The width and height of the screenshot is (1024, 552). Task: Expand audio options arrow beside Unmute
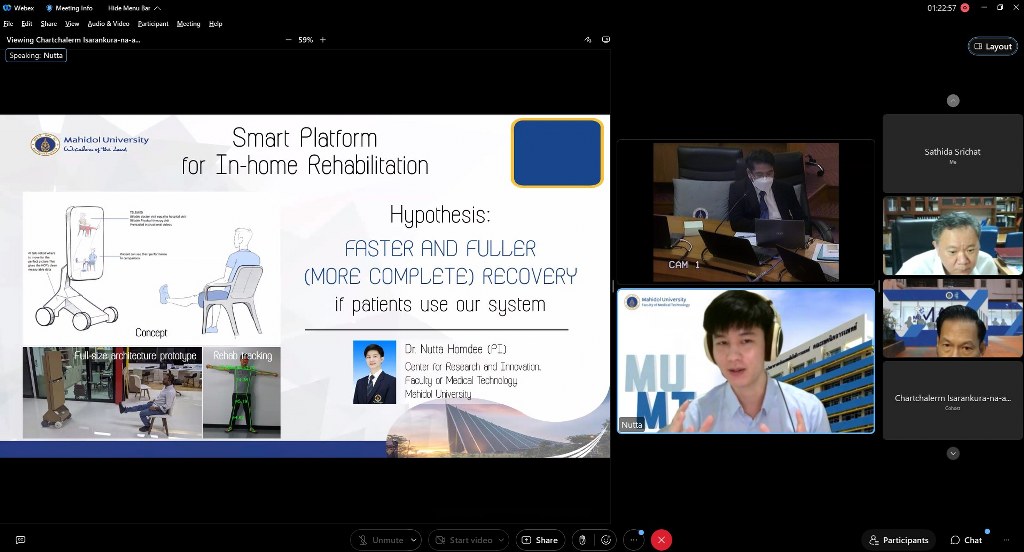(x=414, y=540)
